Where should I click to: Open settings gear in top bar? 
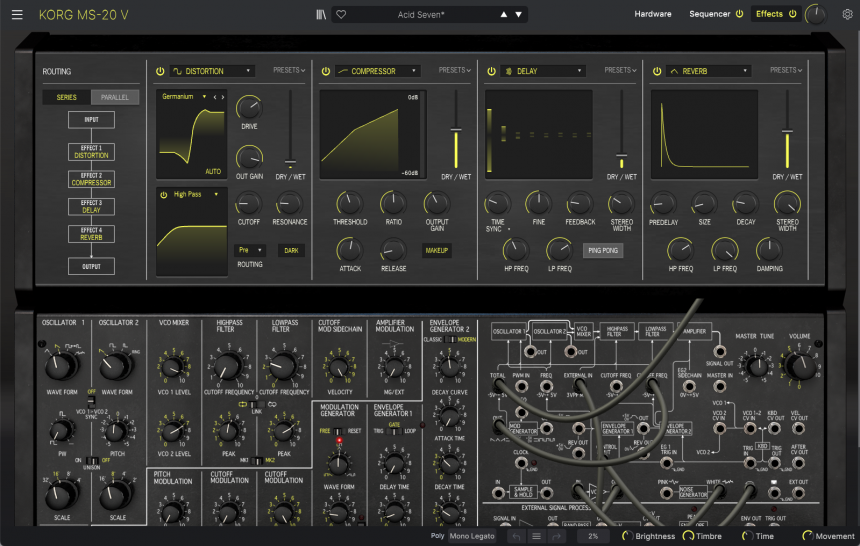(x=847, y=14)
